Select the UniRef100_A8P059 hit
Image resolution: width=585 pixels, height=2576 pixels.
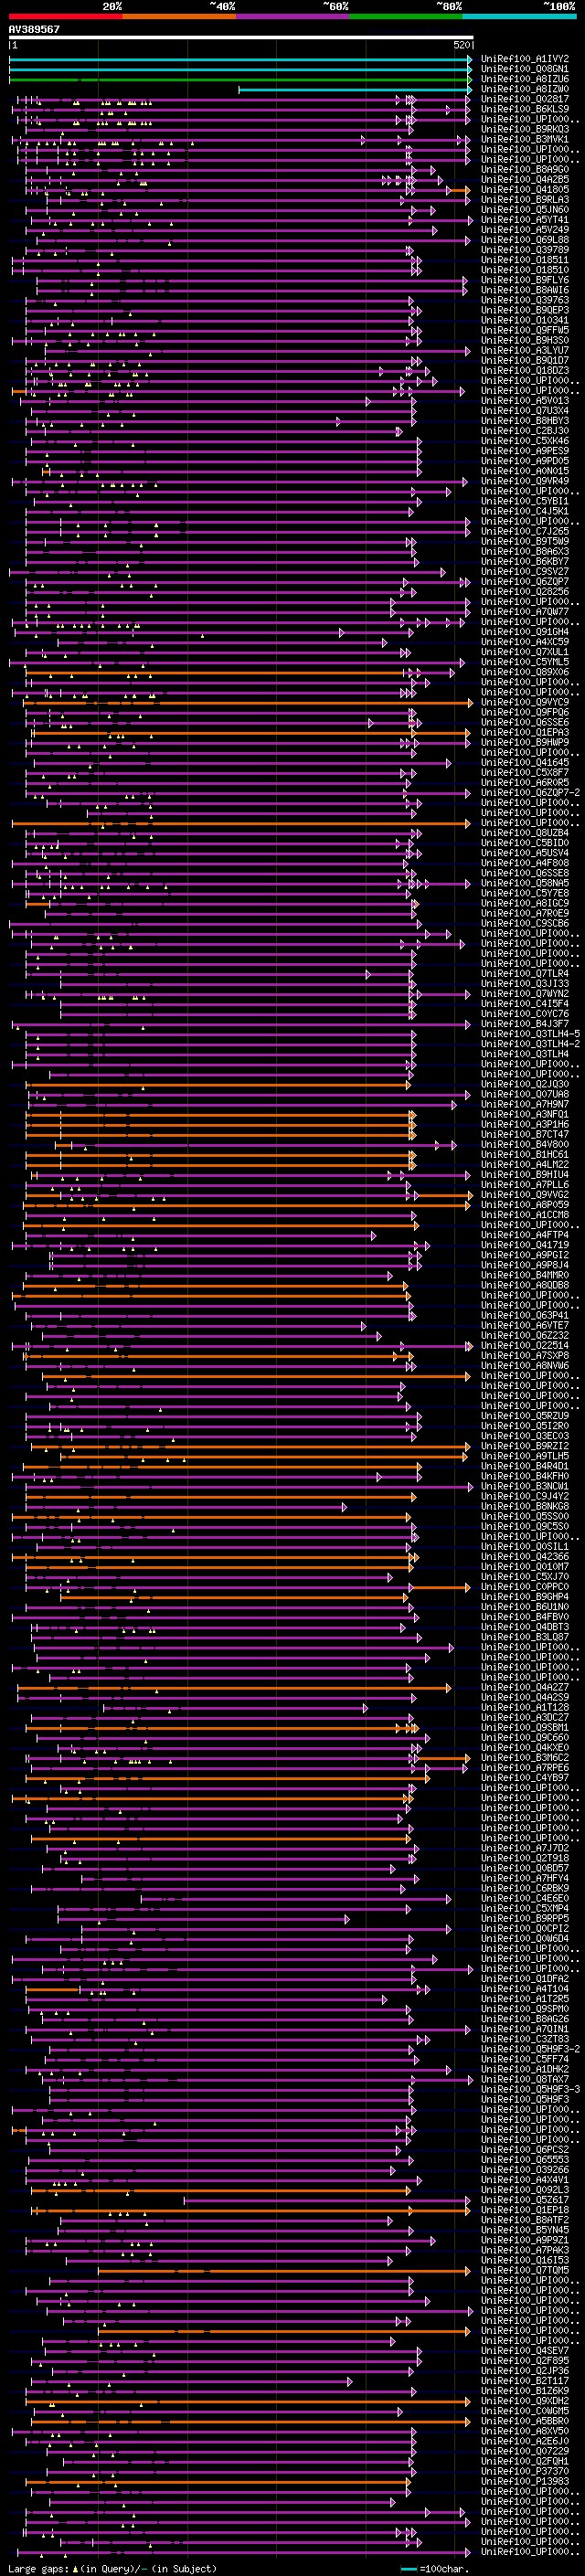click(x=525, y=1205)
